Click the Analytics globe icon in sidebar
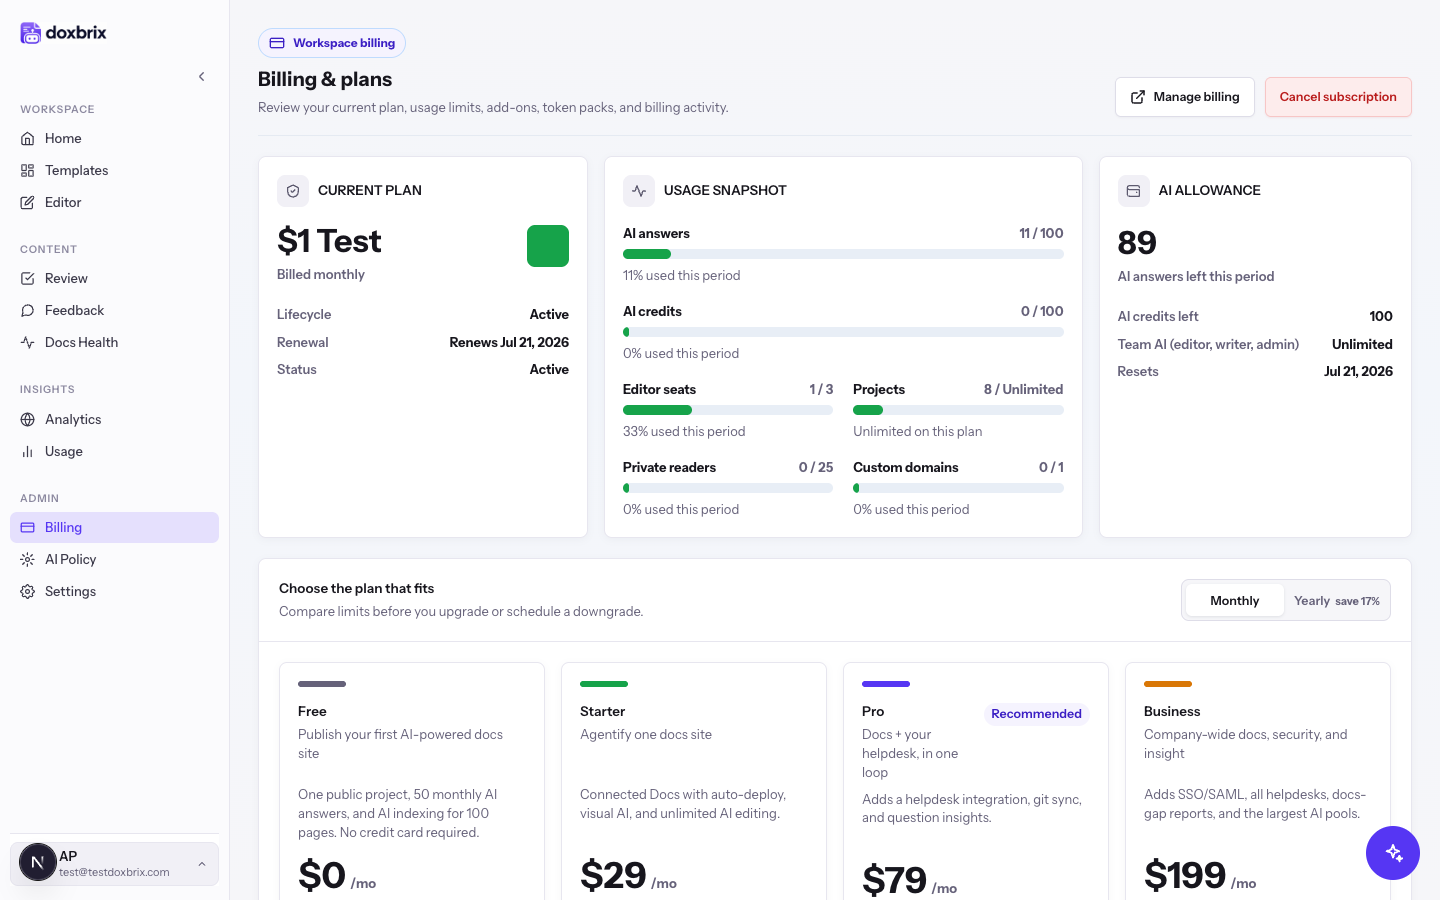This screenshot has width=1440, height=900. click(28, 419)
